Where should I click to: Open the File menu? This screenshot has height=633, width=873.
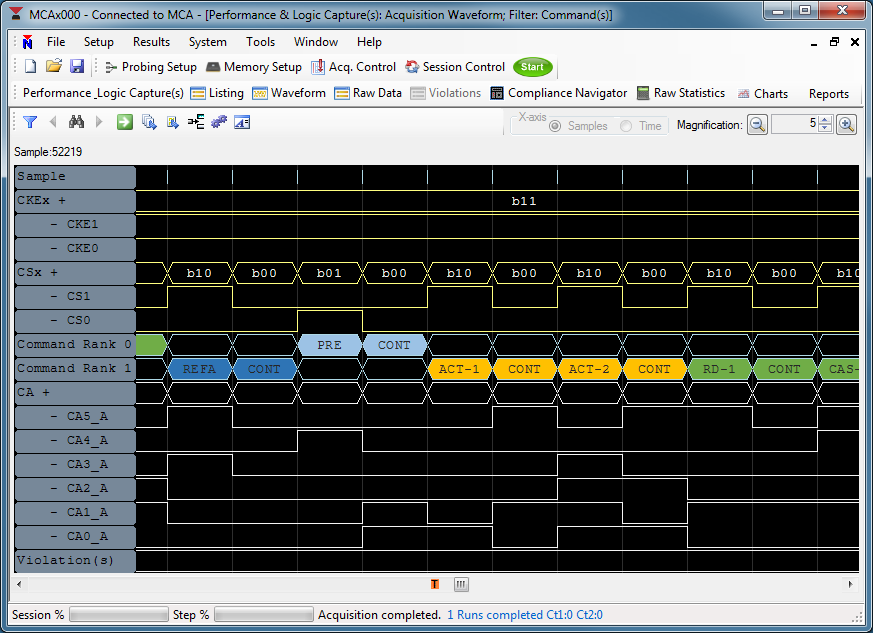pyautogui.click(x=56, y=42)
